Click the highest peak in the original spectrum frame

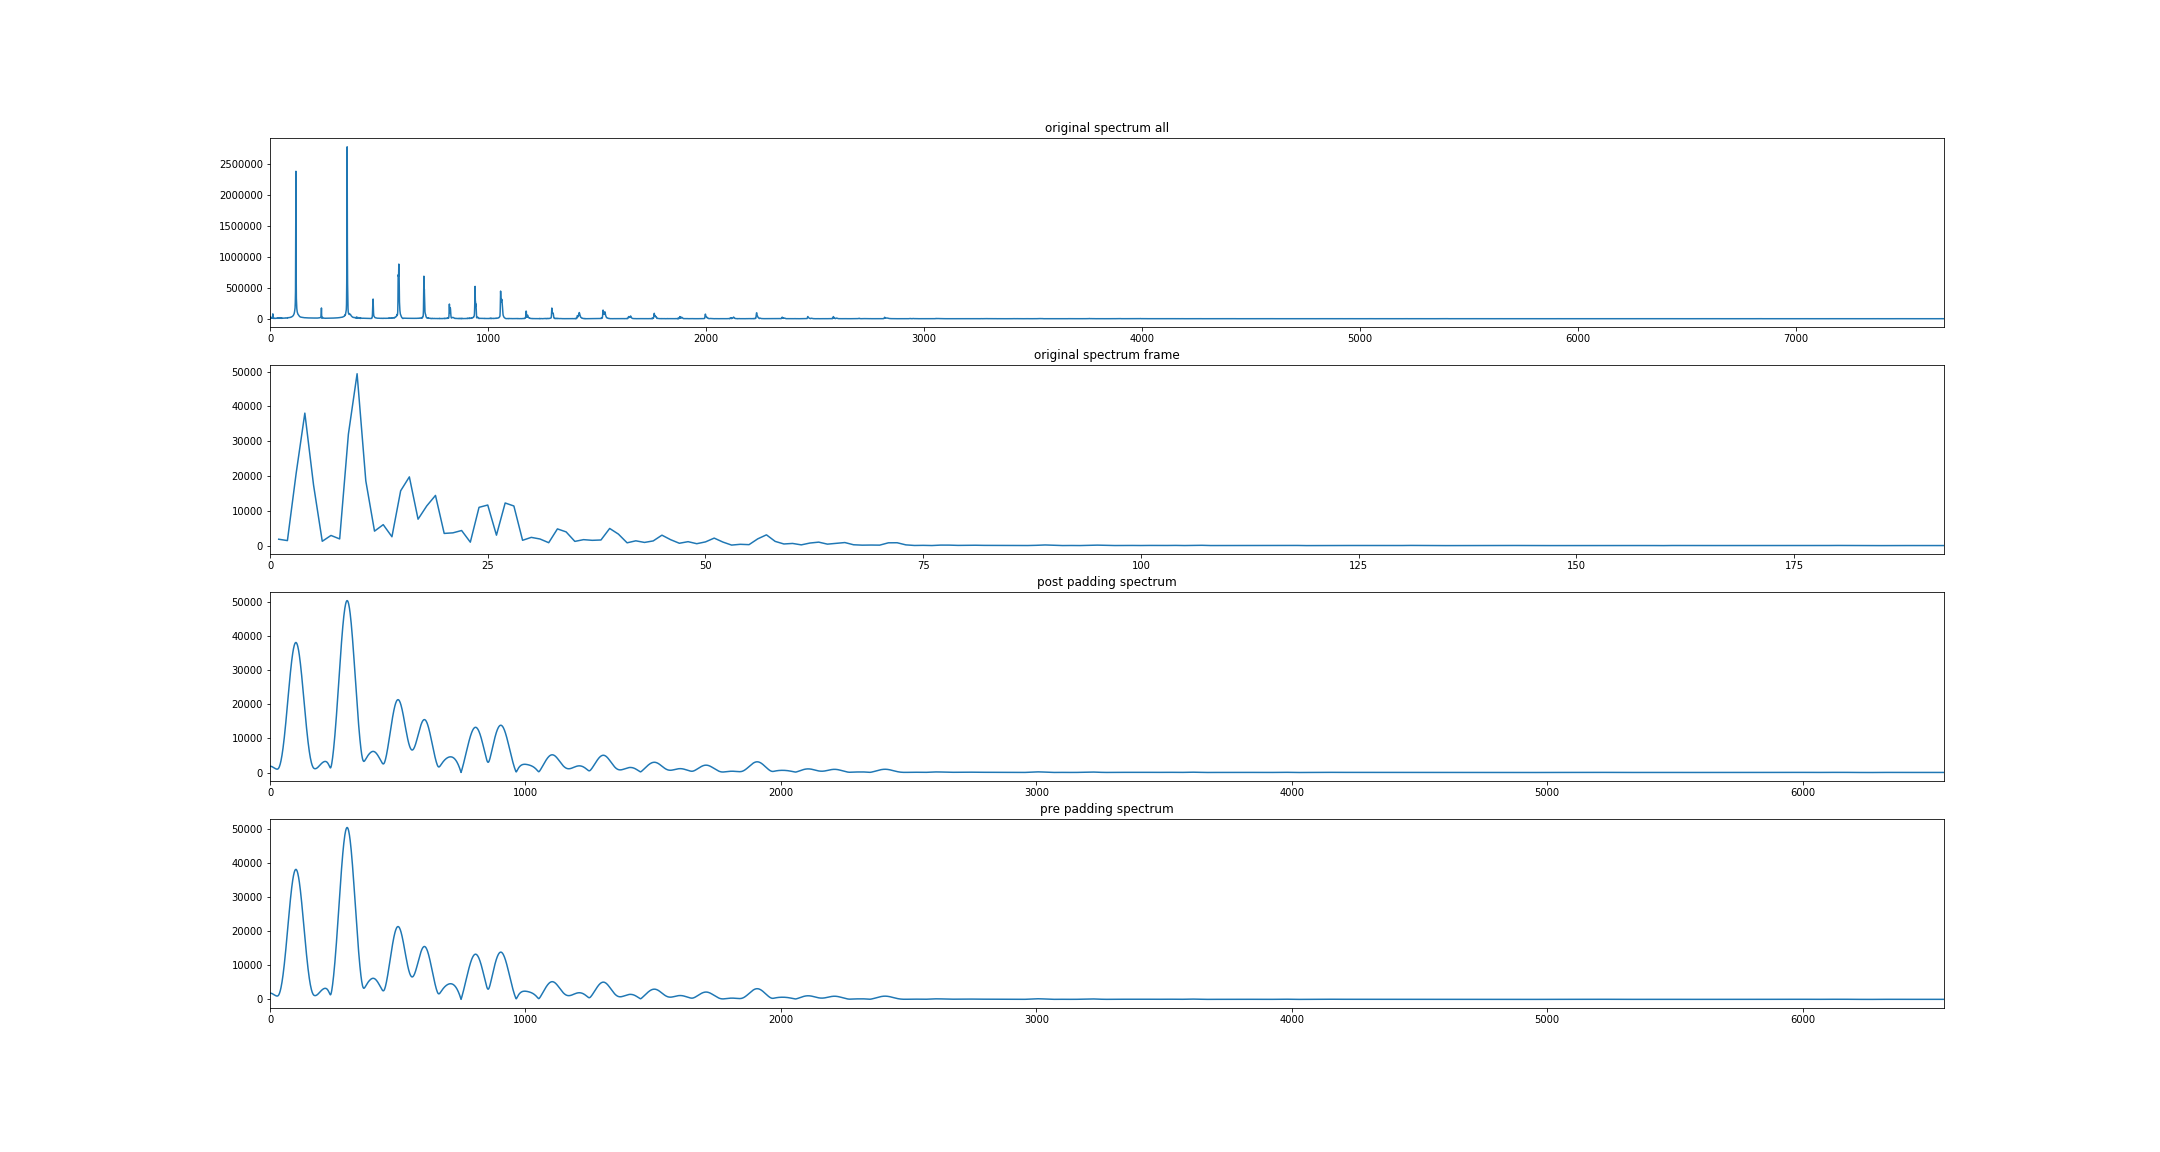(x=357, y=376)
